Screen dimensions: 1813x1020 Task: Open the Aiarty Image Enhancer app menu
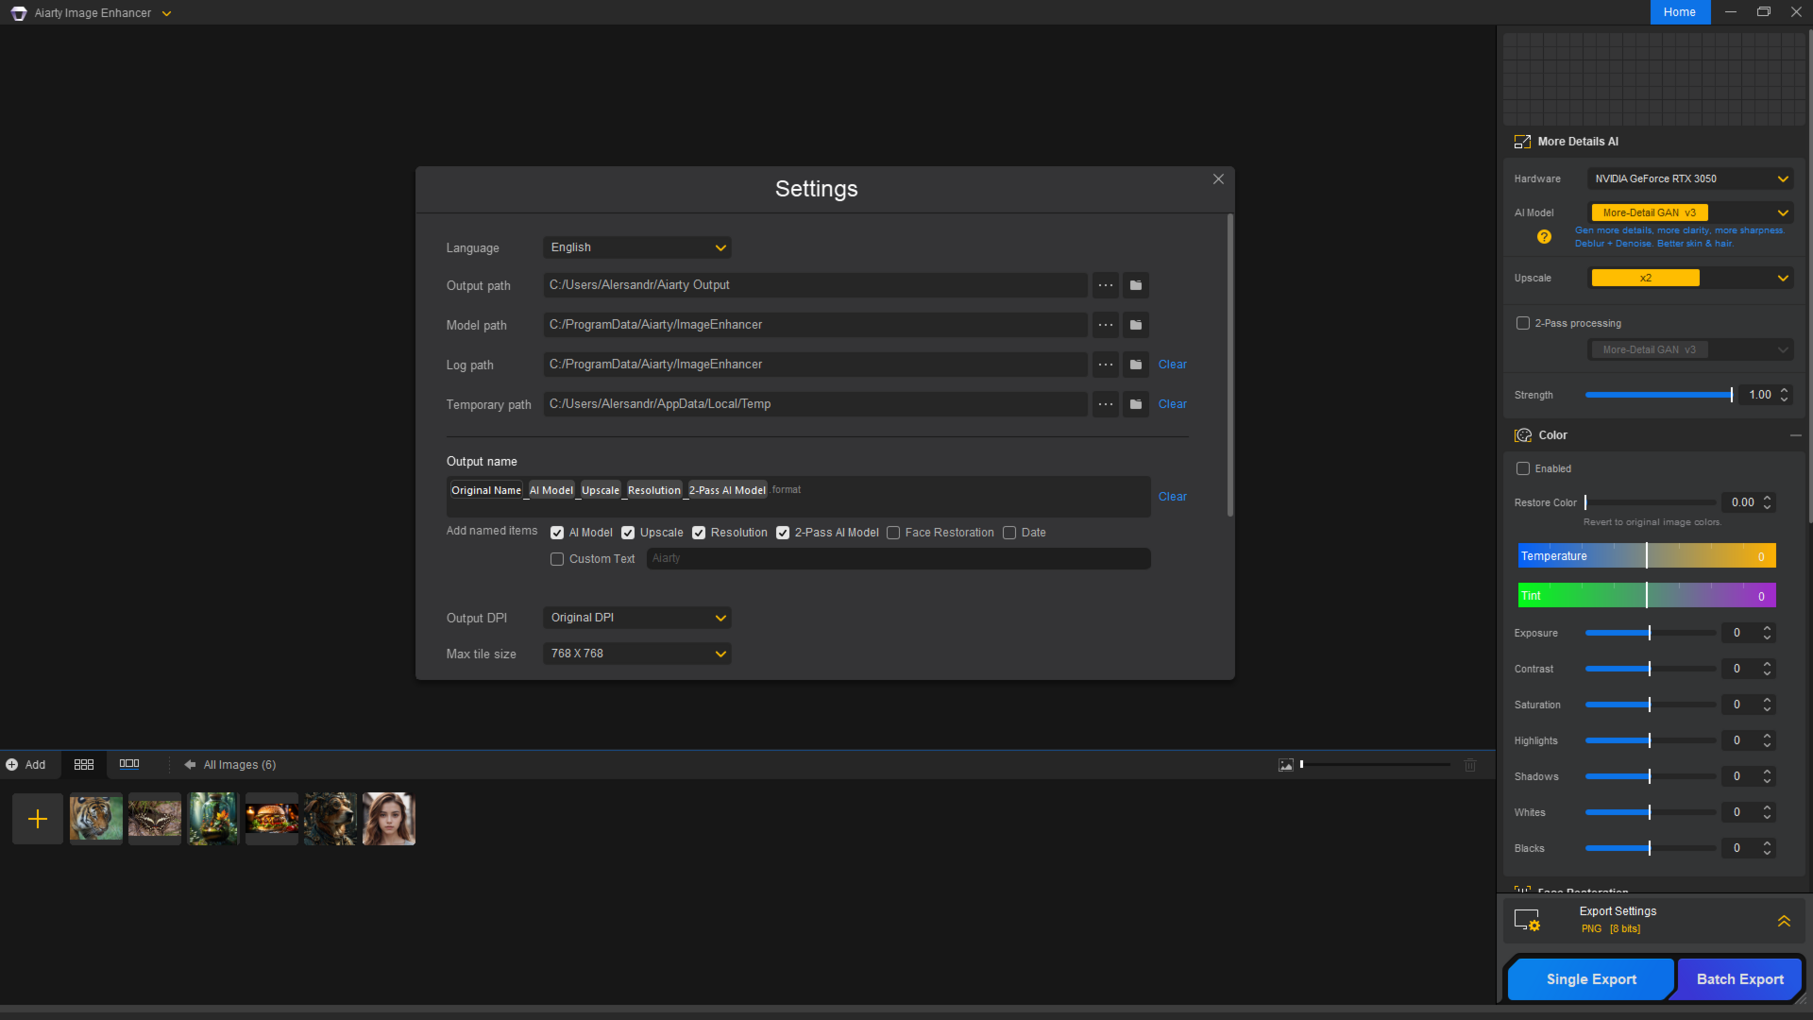pos(166,13)
